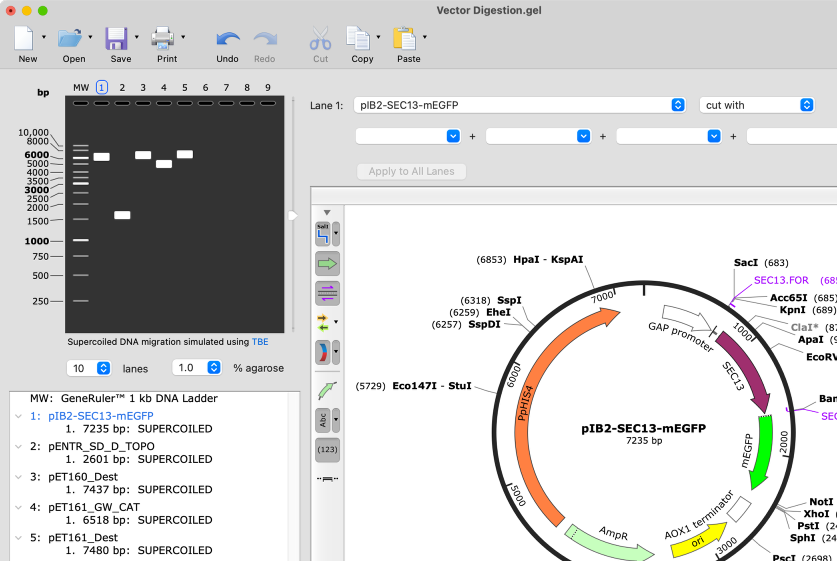This screenshot has width=837, height=561.
Task: Click the Redo arrow icon
Action: [265, 39]
